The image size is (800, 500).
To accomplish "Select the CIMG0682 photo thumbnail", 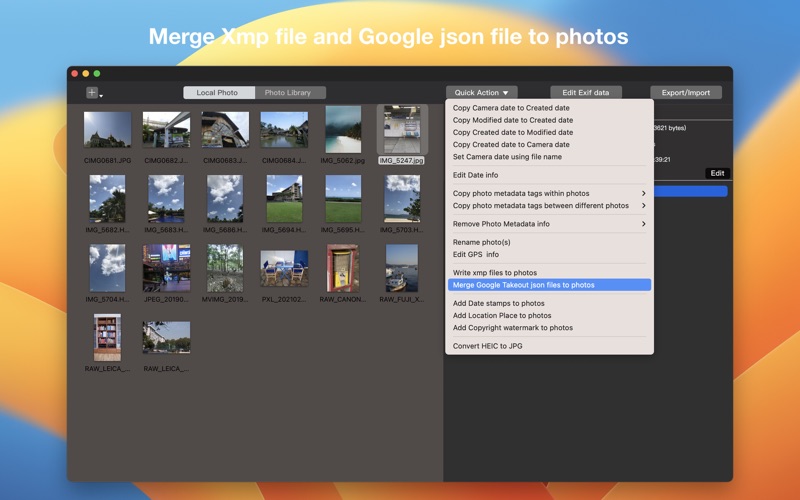I will click(166, 130).
